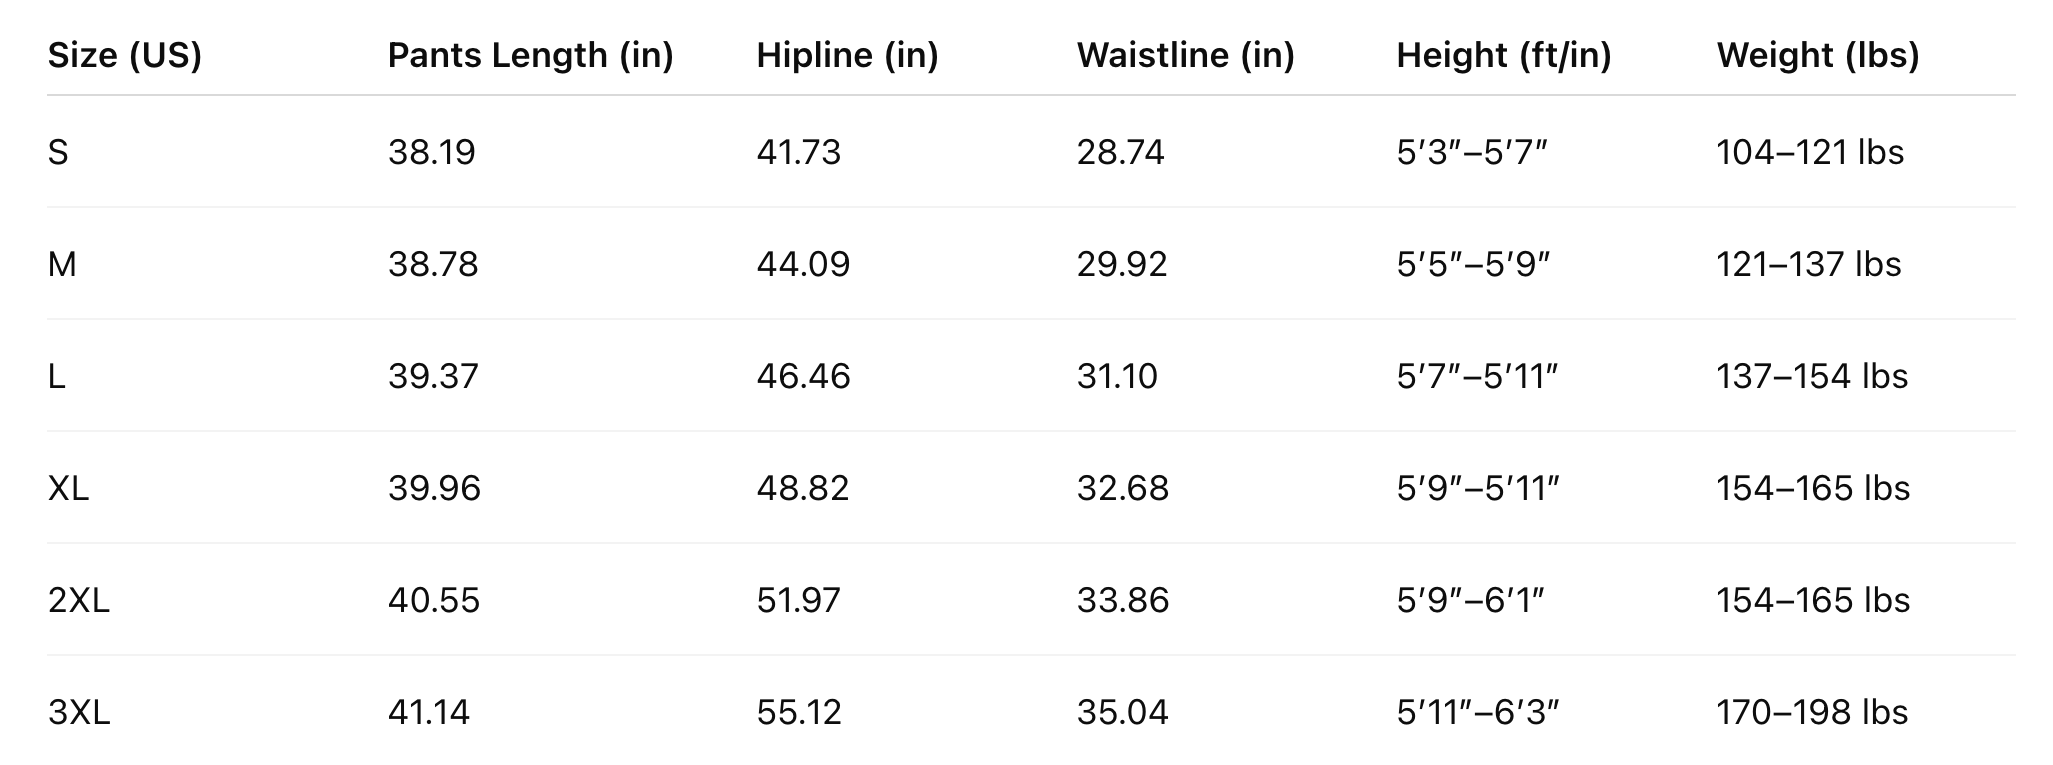The width and height of the screenshot is (2053, 765).
Task: Click the Waistline (in) column header
Action: pos(1185,55)
